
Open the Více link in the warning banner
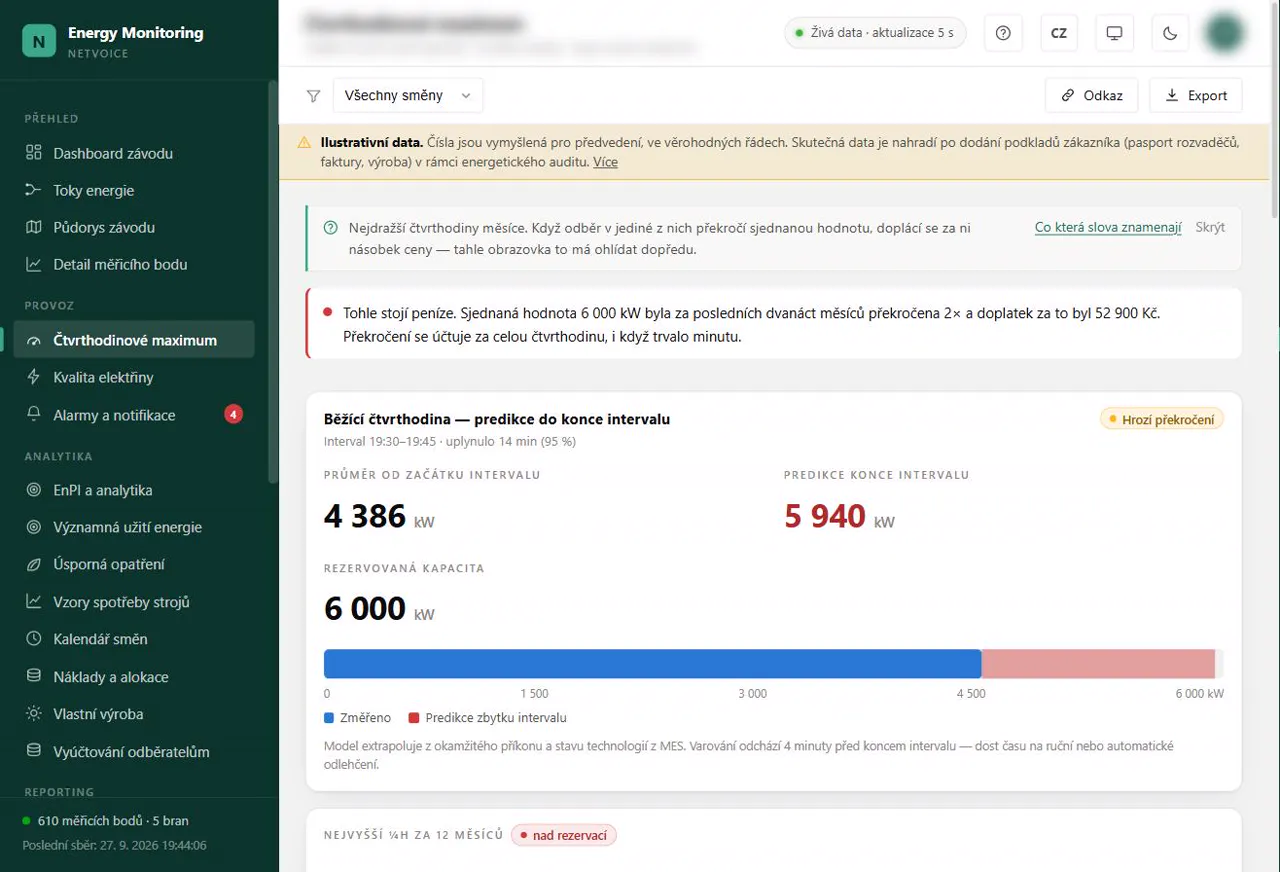coord(605,162)
